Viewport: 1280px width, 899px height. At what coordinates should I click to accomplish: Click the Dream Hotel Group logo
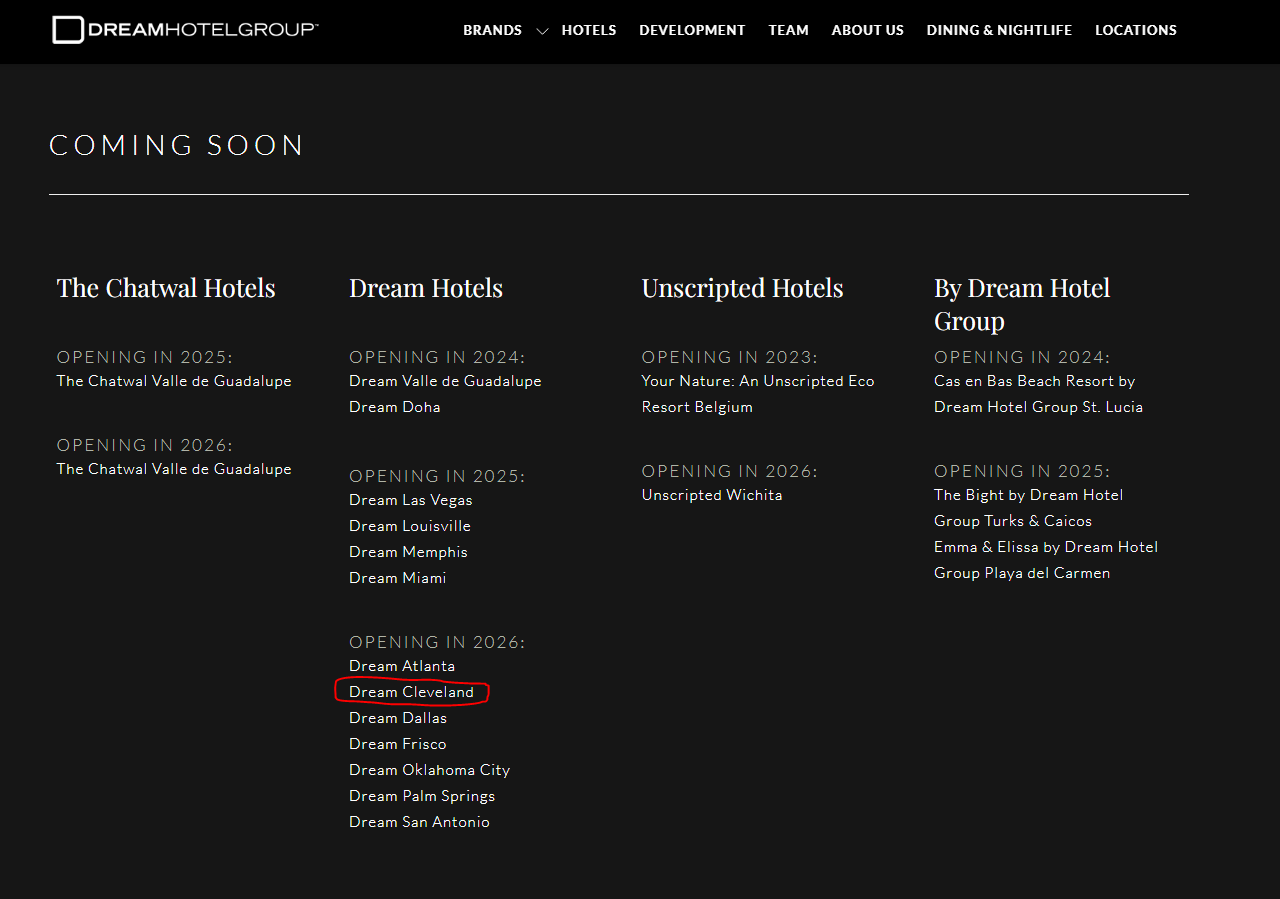click(x=185, y=30)
